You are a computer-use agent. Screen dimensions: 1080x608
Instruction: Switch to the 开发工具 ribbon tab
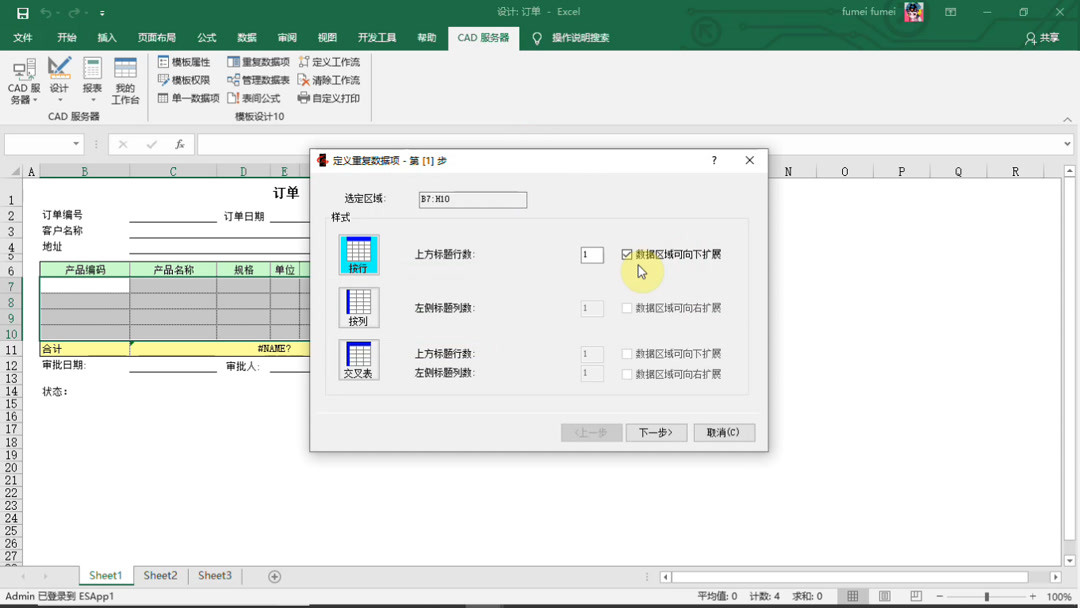tap(379, 37)
